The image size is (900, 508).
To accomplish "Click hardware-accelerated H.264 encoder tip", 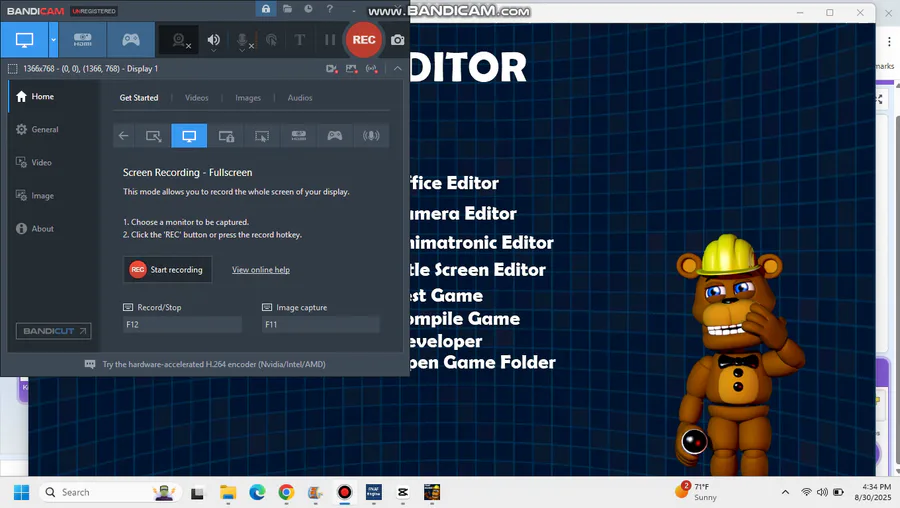I will [214, 364].
